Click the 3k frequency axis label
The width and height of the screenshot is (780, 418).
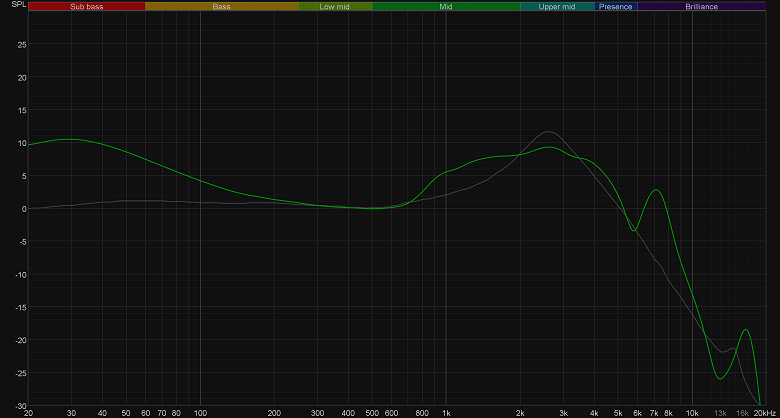[x=564, y=413]
